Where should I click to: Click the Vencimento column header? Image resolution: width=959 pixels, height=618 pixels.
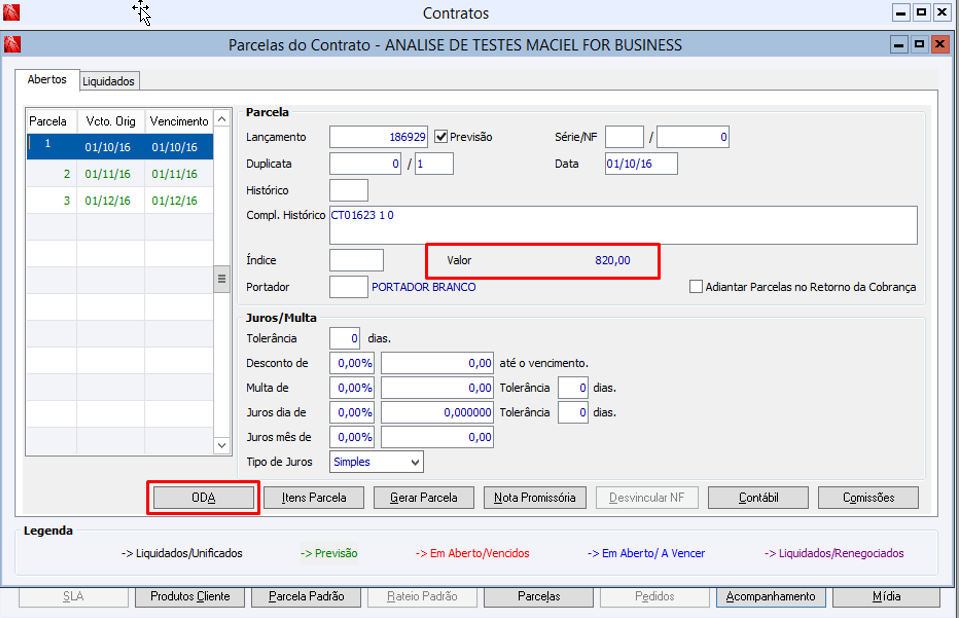point(179,121)
